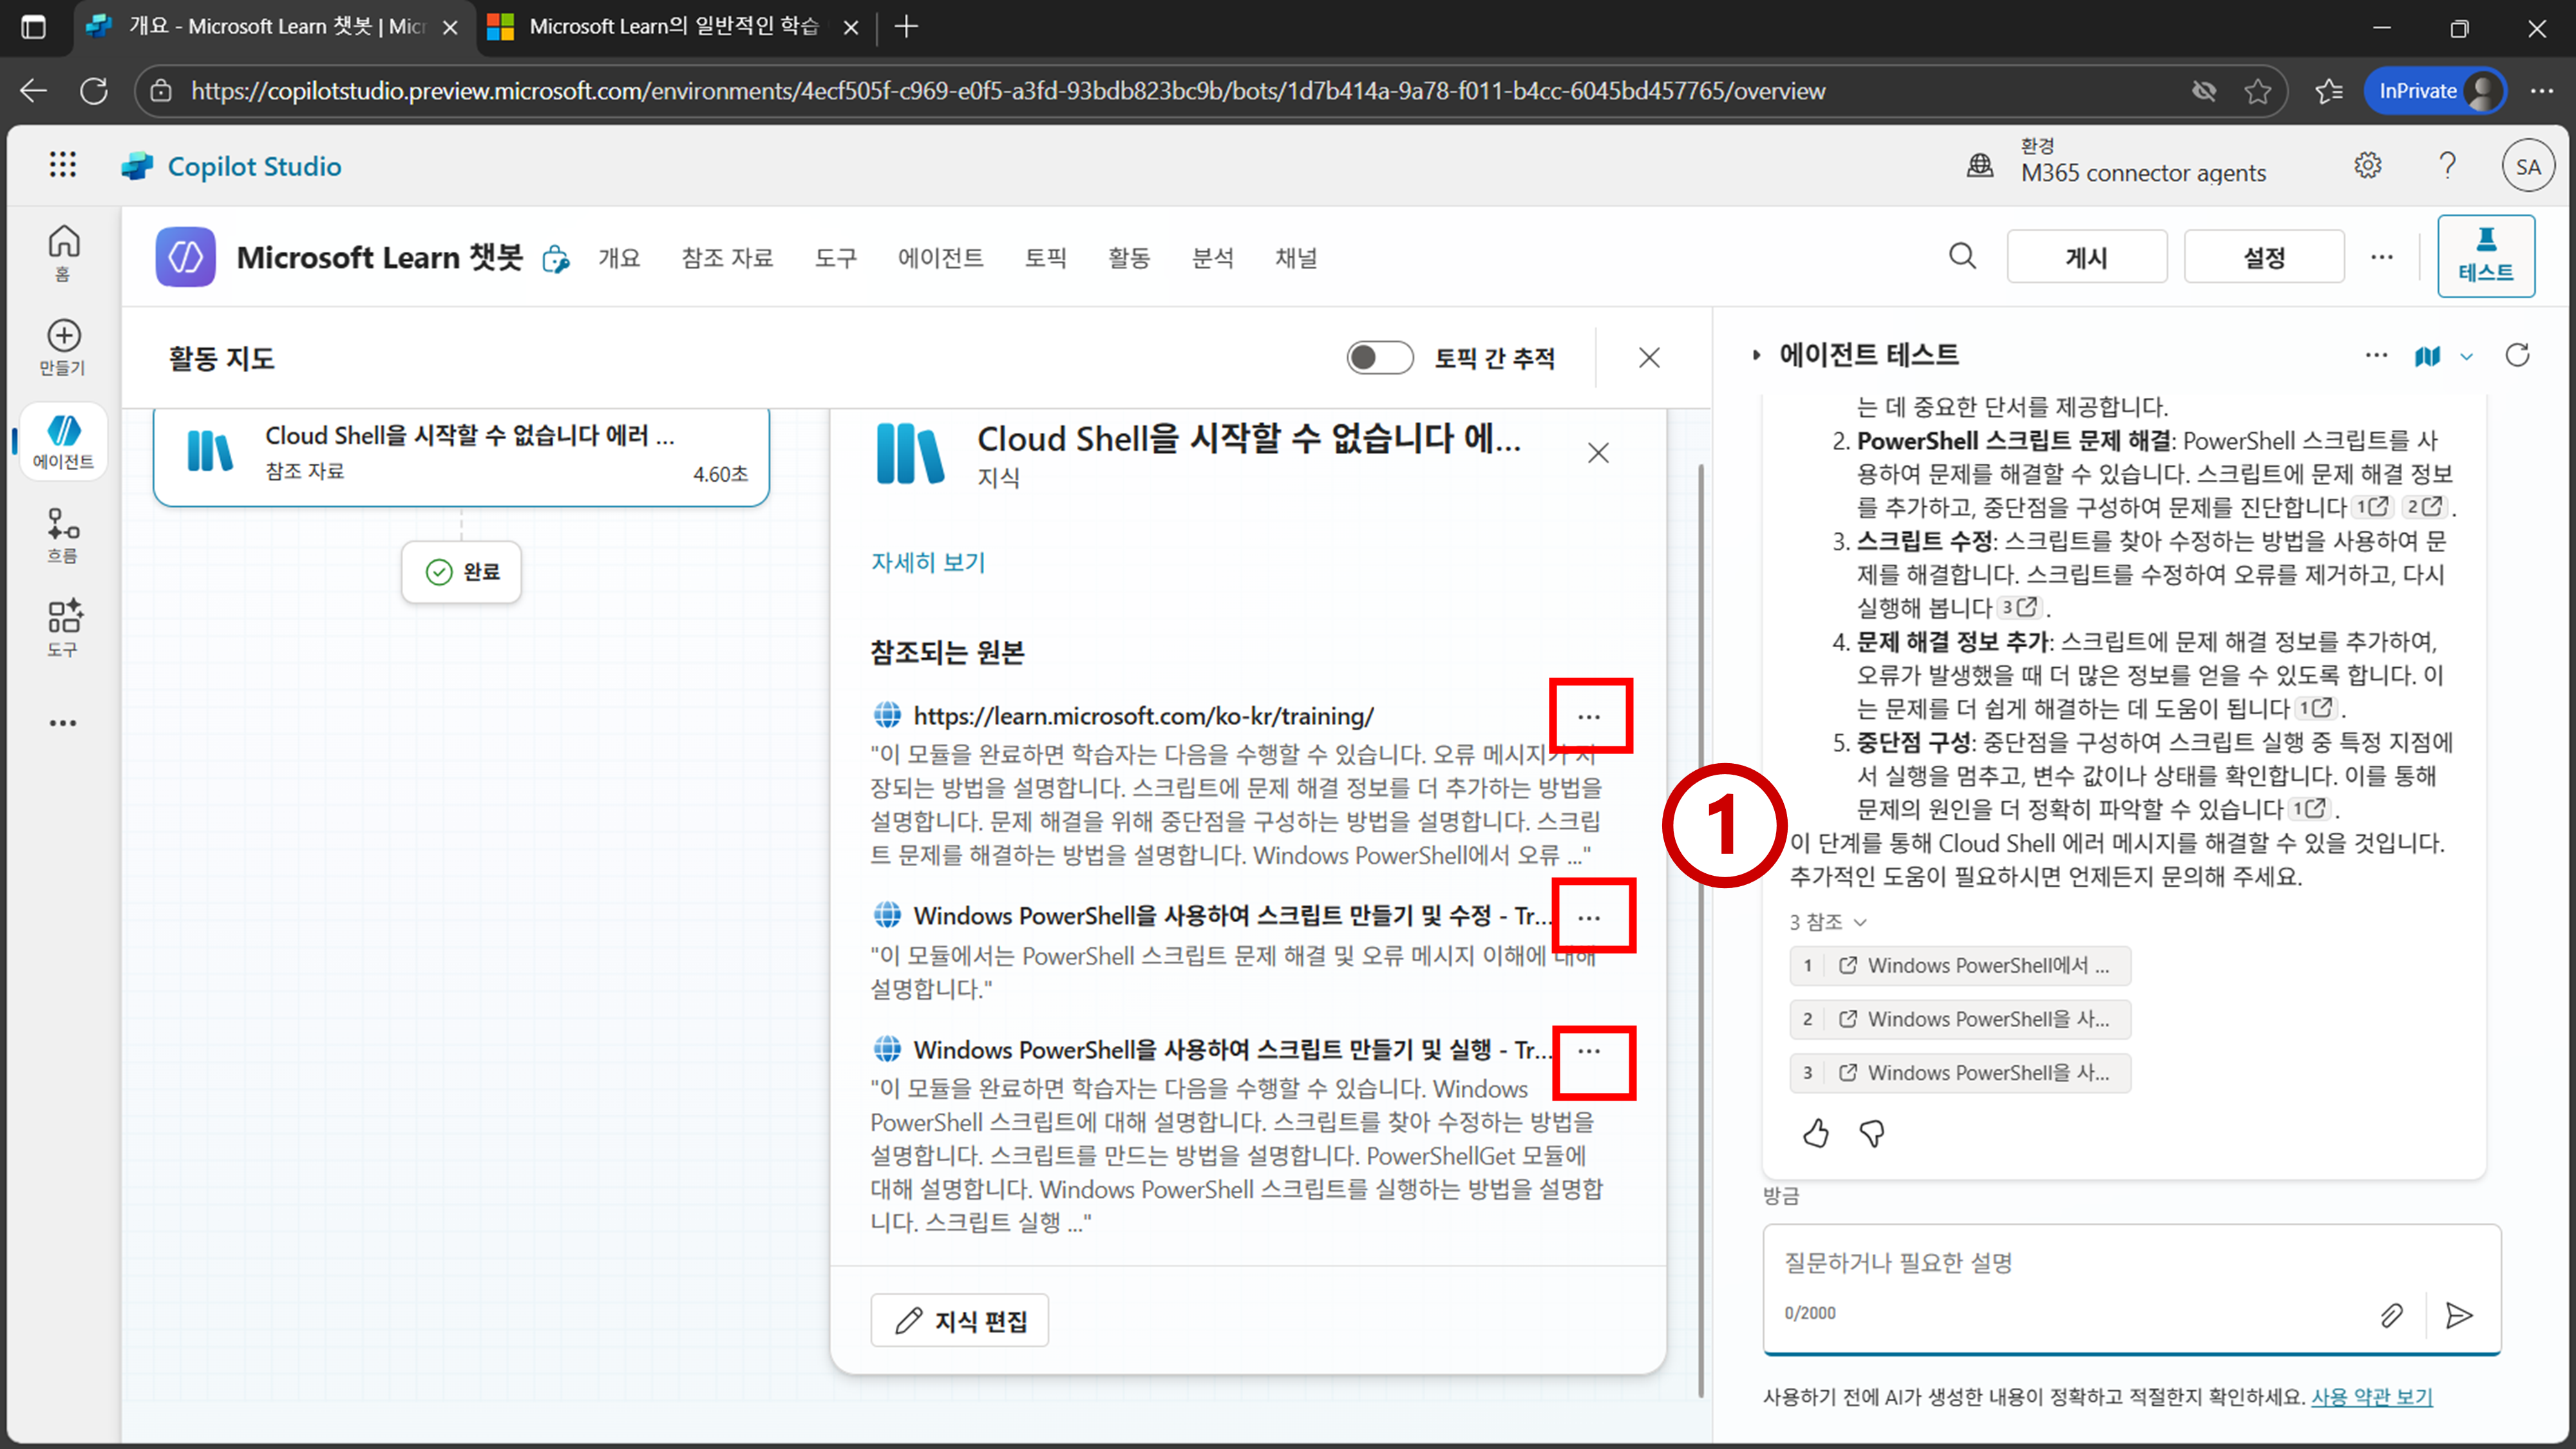This screenshot has width=2576, height=1449.
Task: Collapse the 에이전트 테스트 panel arrow
Action: pyautogui.click(x=1756, y=355)
